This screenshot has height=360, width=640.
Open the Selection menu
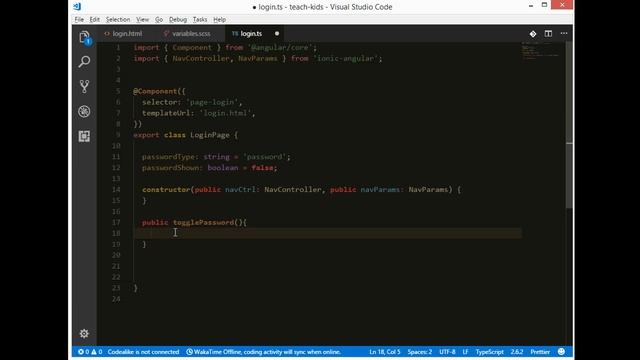[118, 20]
